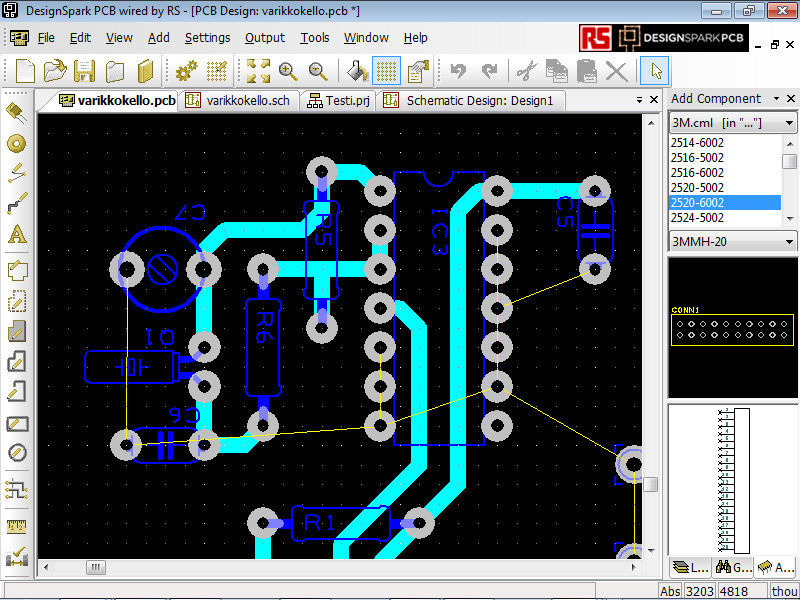Click the horizontal scrollbar thumb
The height and width of the screenshot is (600, 800).
coord(95,567)
